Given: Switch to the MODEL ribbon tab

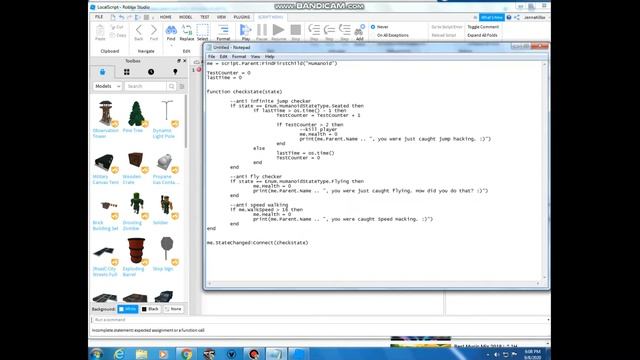Looking at the screenshot, I should pyautogui.click(x=185, y=17).
